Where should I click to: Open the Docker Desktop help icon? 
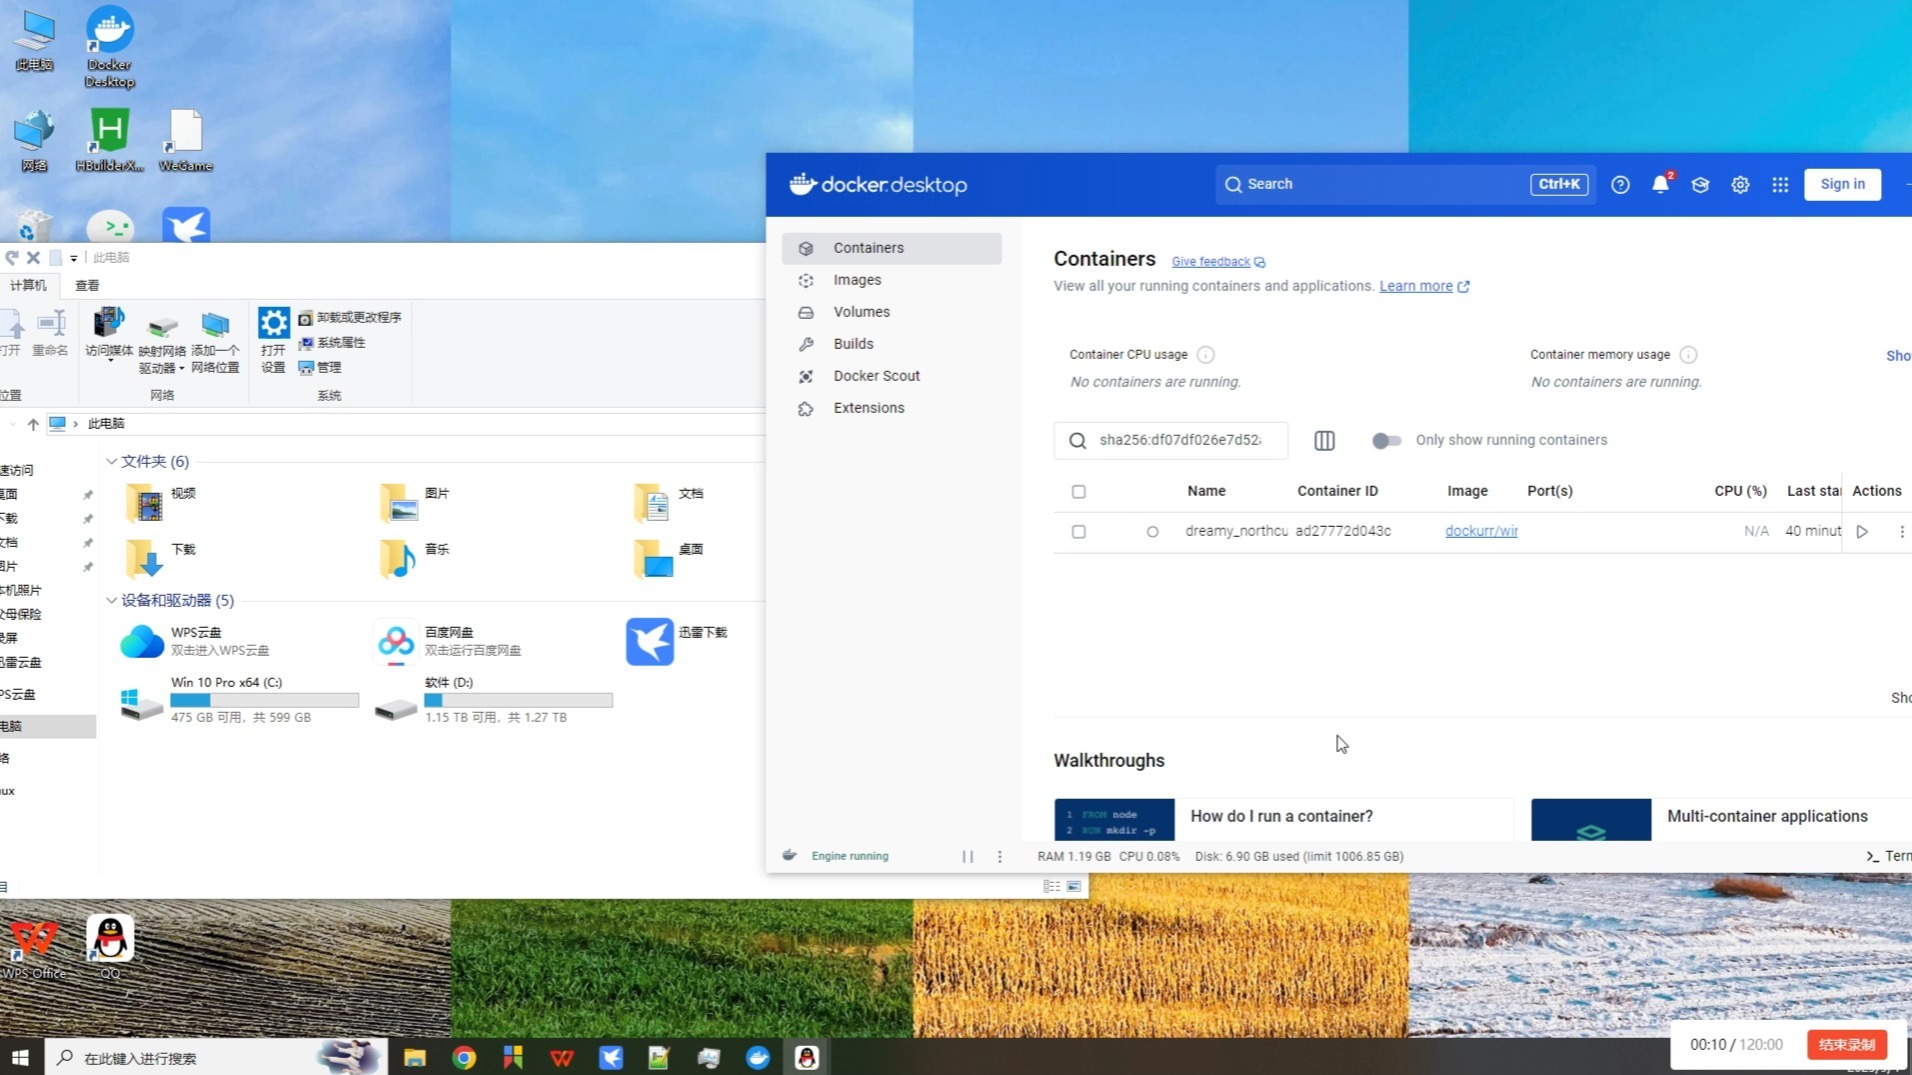(x=1620, y=185)
